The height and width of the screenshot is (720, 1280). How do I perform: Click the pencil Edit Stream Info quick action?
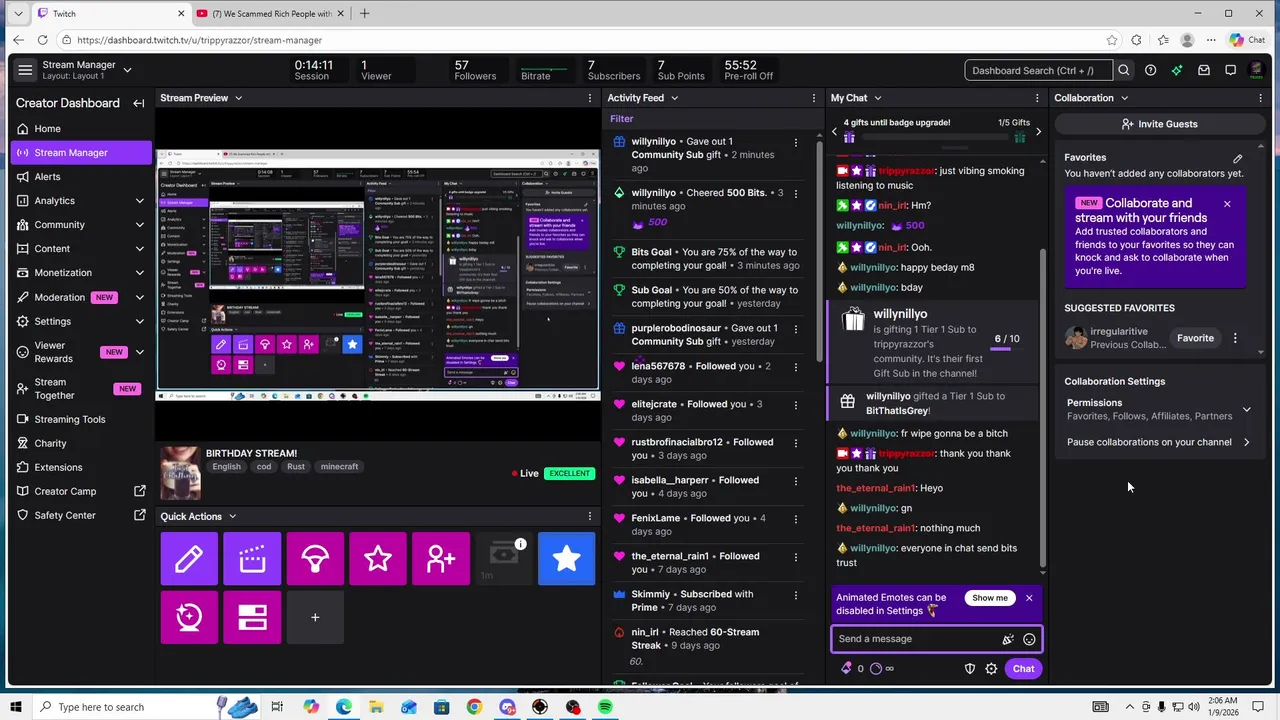pos(189,559)
